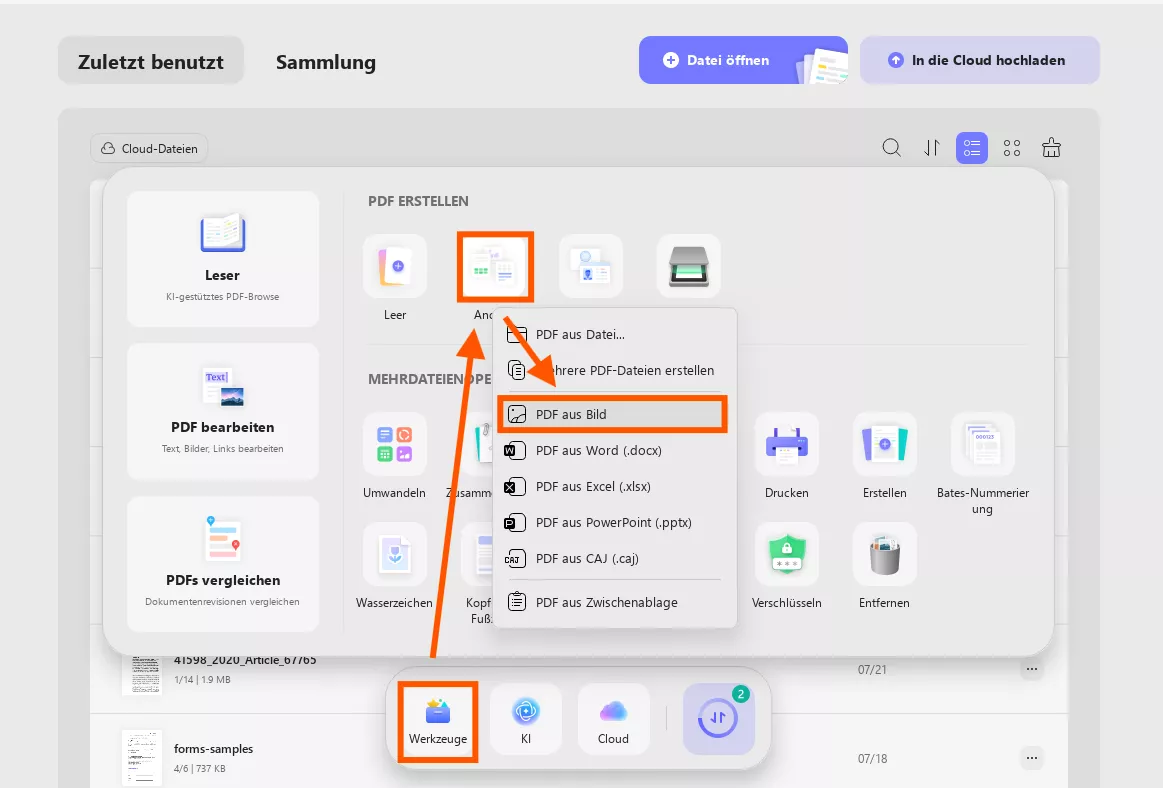Open the Bates-Nummerierung tool

coord(982,444)
